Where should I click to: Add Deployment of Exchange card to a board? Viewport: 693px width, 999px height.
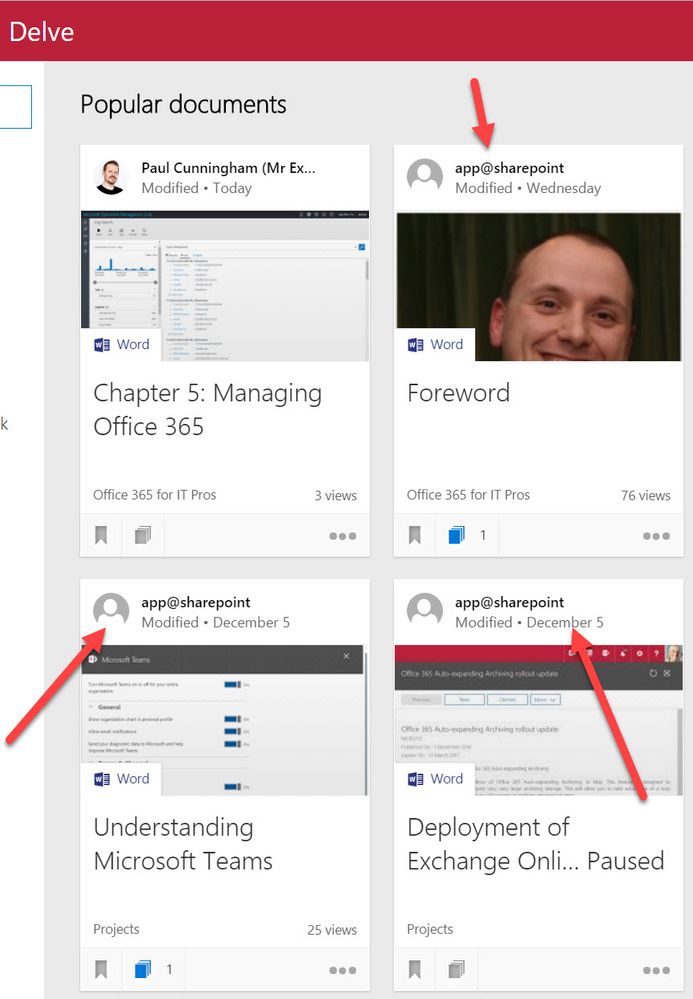point(457,970)
